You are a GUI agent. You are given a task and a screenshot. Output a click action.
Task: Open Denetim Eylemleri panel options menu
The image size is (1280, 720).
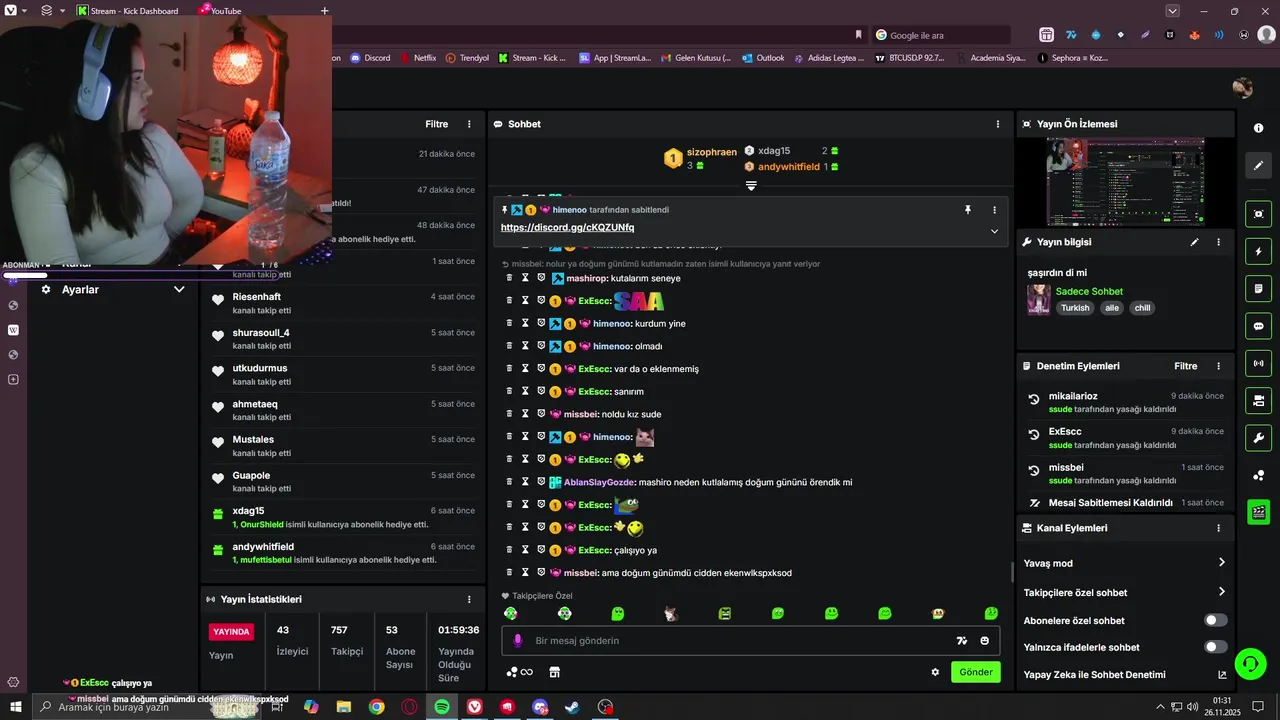[x=1218, y=366]
